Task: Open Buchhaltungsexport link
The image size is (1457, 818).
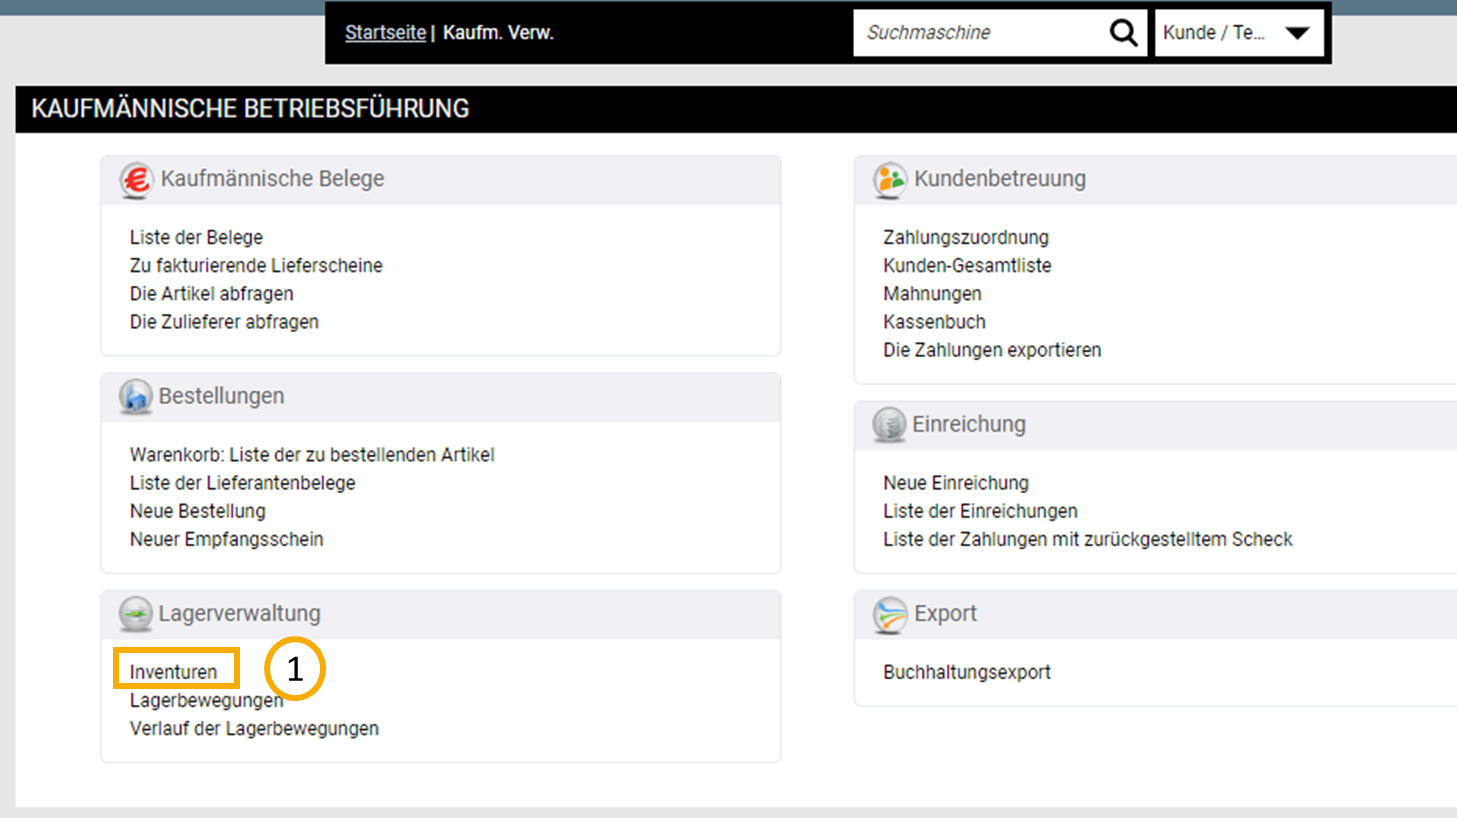Action: point(966,672)
